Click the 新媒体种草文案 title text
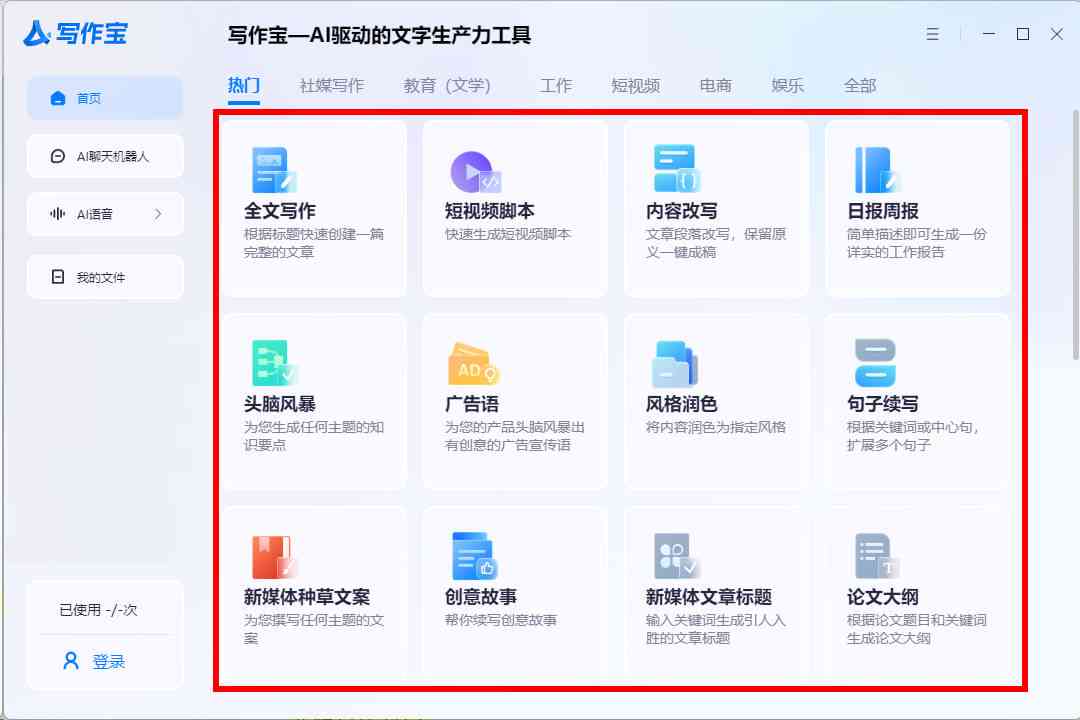 click(307, 597)
